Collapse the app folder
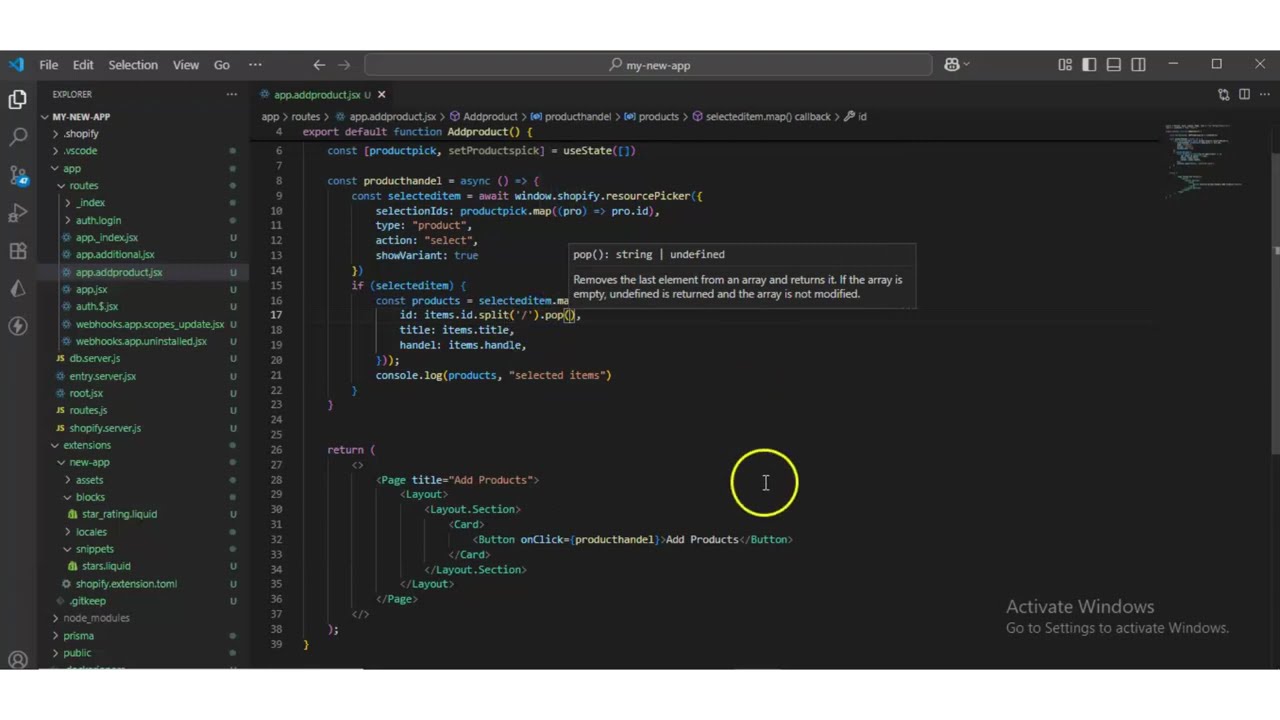Image resolution: width=1280 pixels, height=720 pixels. click(72, 168)
